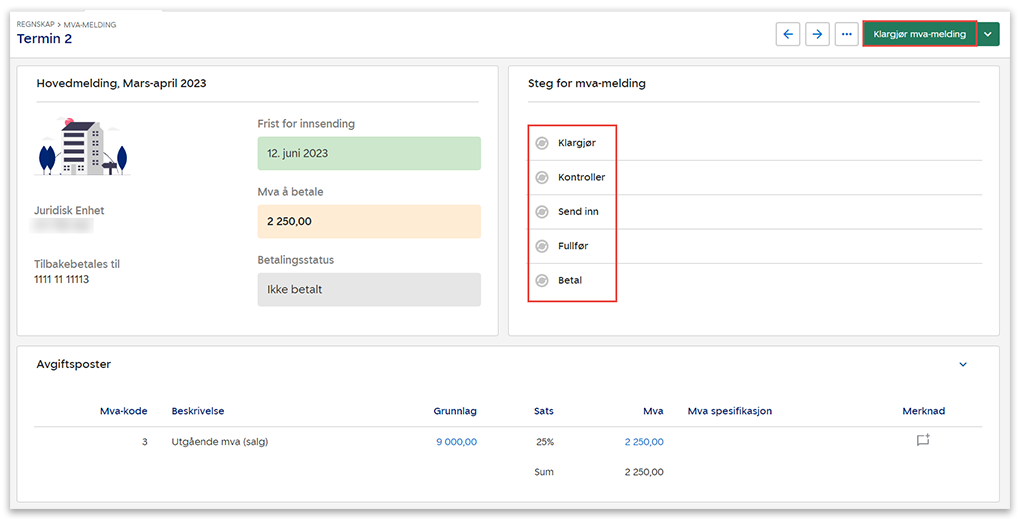Click the Klargjør step status icon
Viewport: 1020px width, 519px height.
point(542,143)
